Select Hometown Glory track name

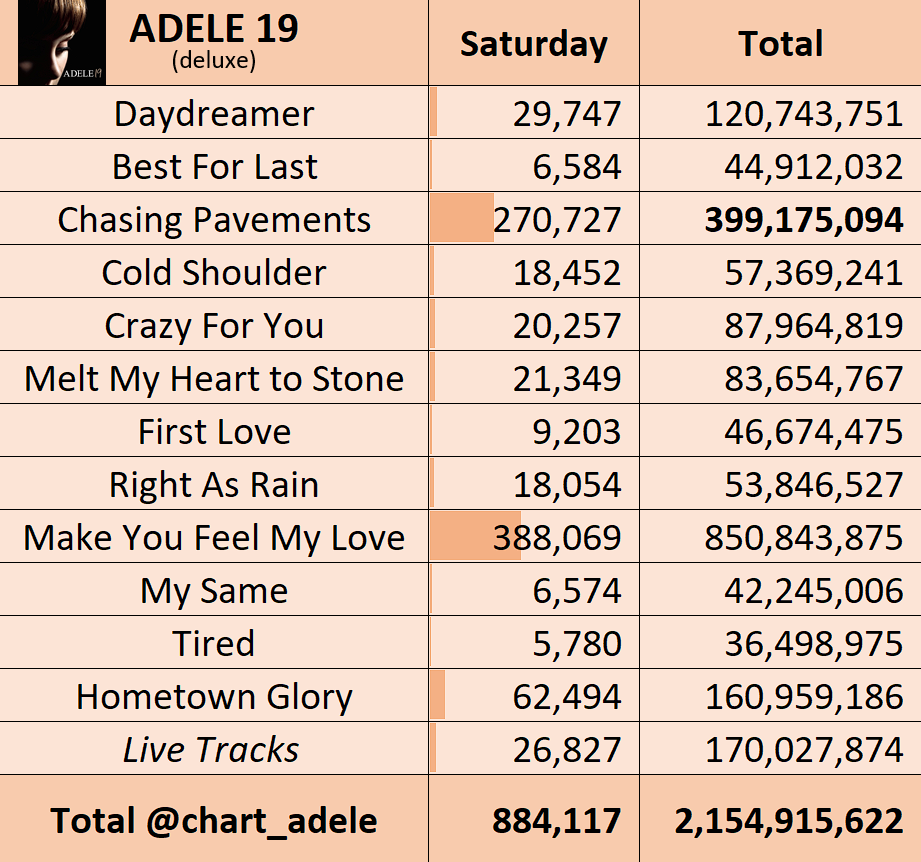click(214, 696)
